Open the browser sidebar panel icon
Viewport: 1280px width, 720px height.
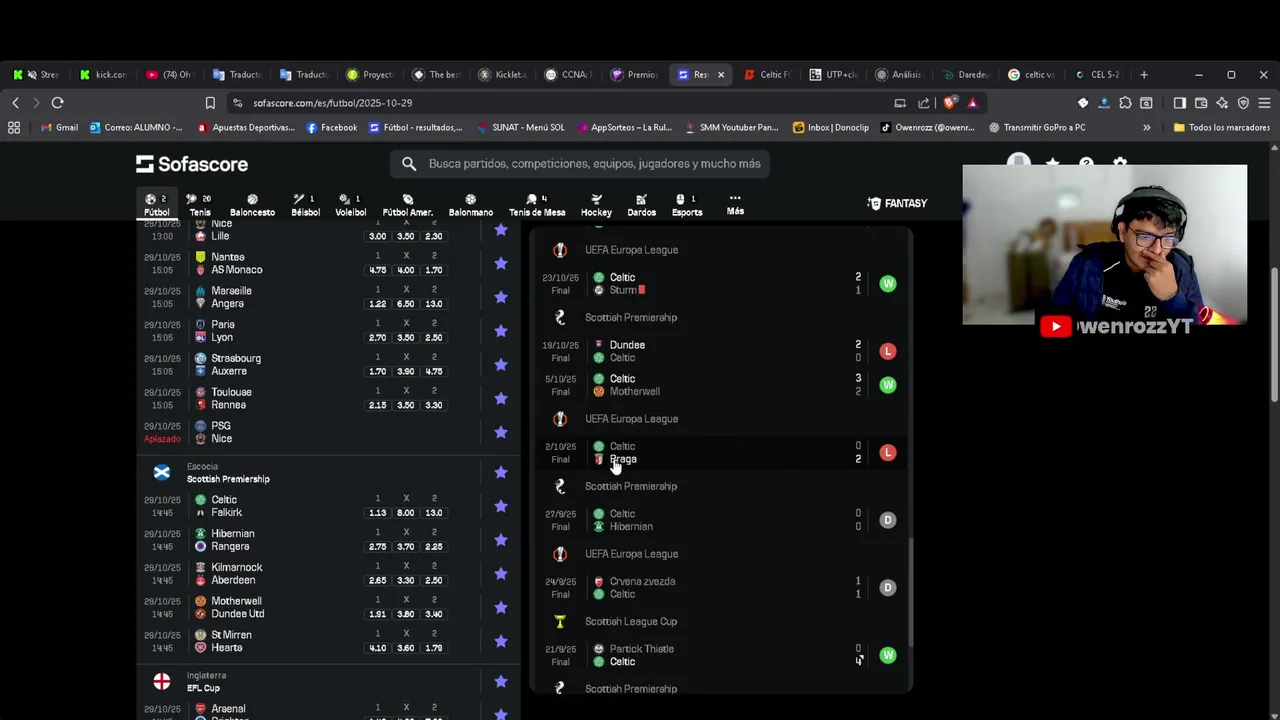(x=1179, y=103)
